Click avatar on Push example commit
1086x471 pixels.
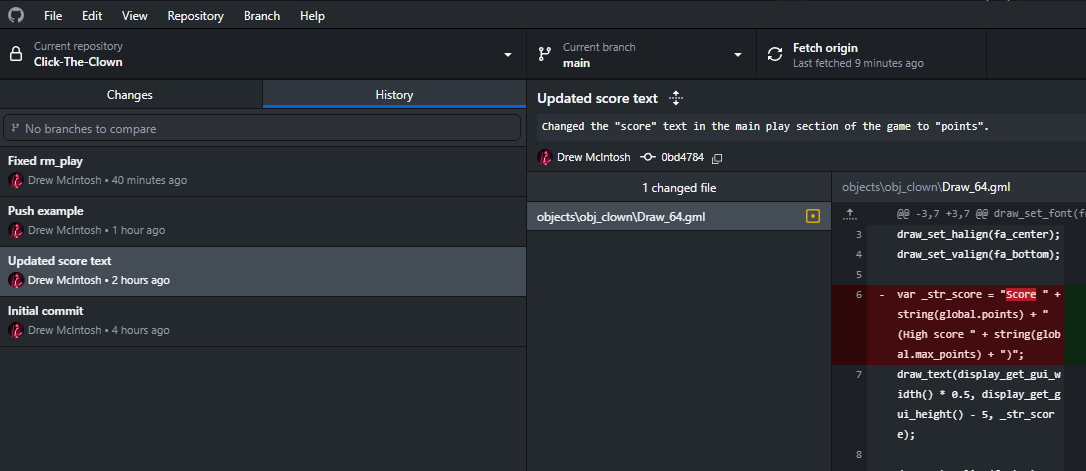click(x=15, y=230)
